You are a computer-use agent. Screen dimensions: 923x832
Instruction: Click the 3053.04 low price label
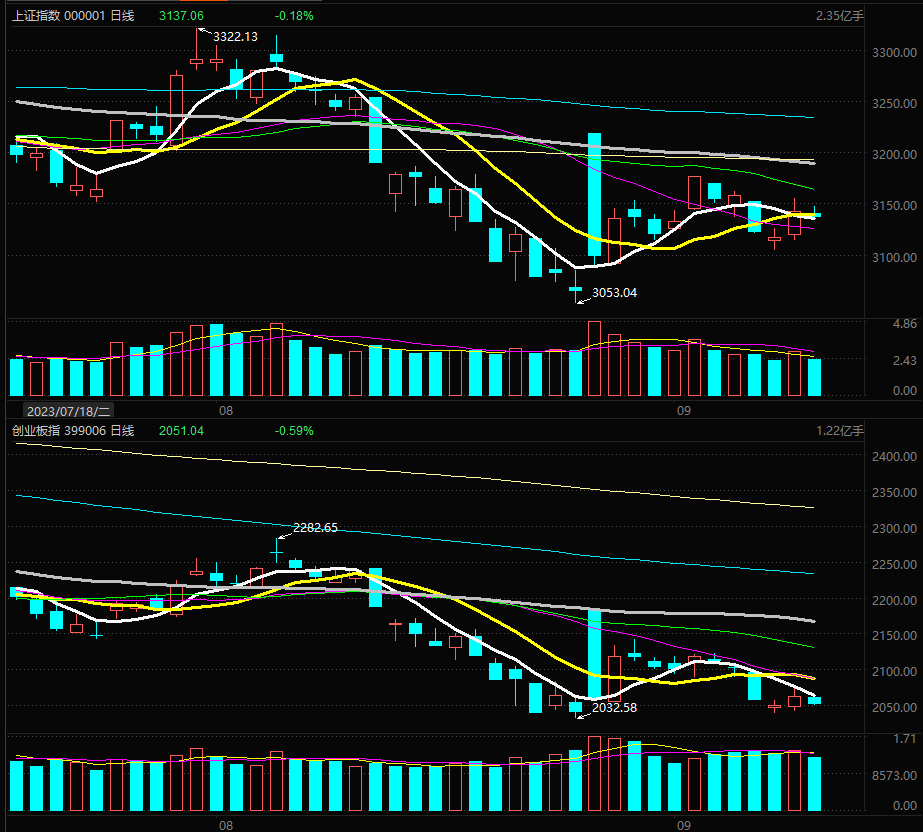pos(614,293)
